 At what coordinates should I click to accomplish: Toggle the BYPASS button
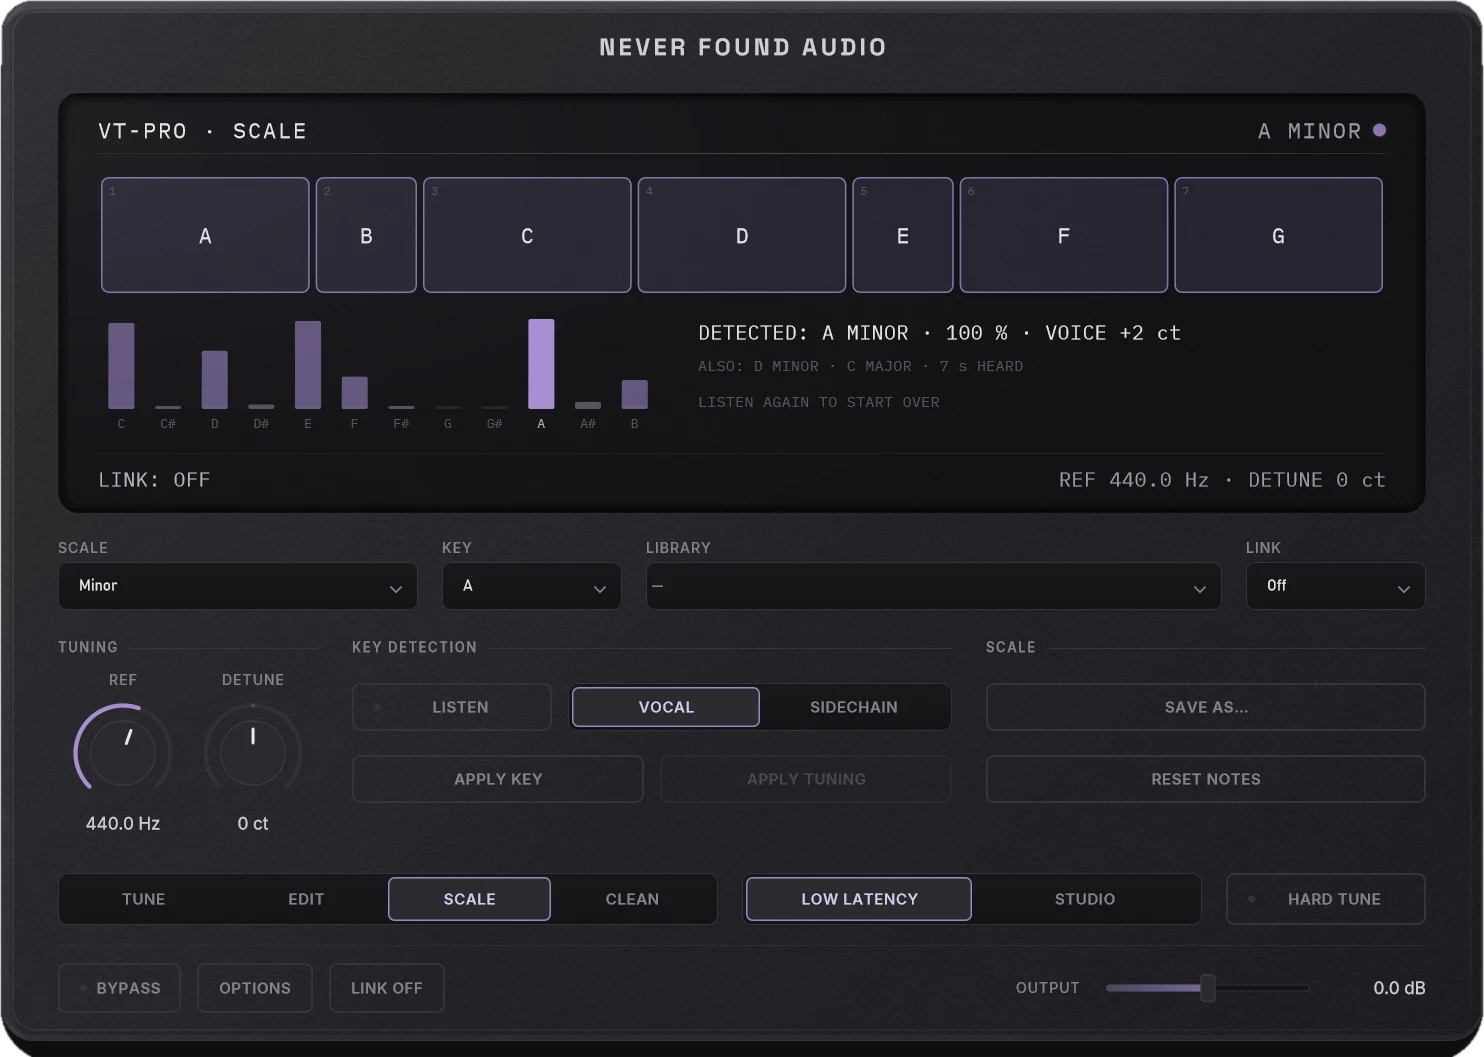coord(119,988)
